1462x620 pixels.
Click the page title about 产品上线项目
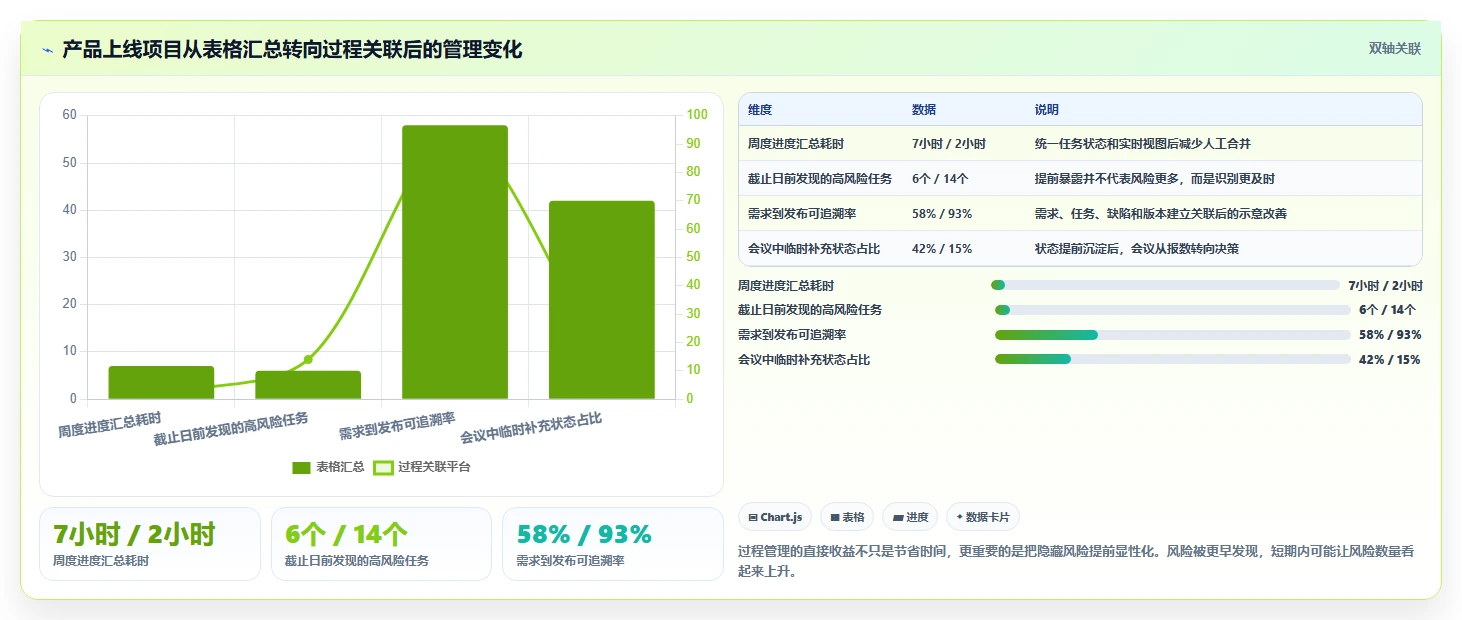292,49
